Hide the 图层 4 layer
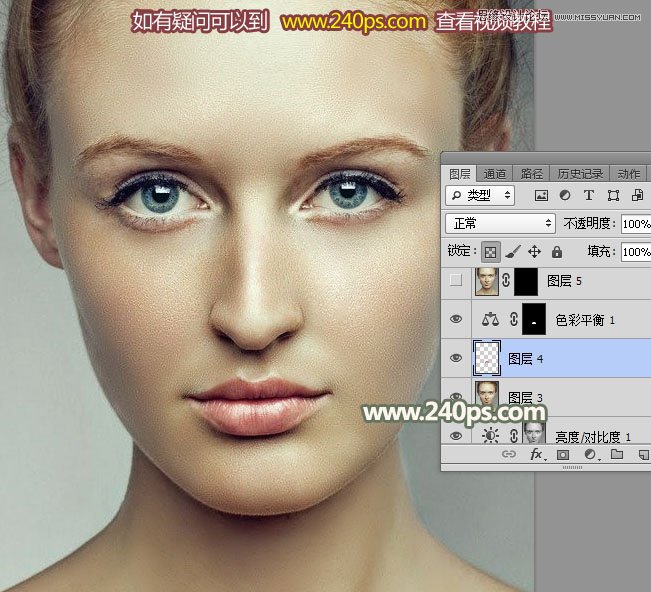 pos(456,358)
